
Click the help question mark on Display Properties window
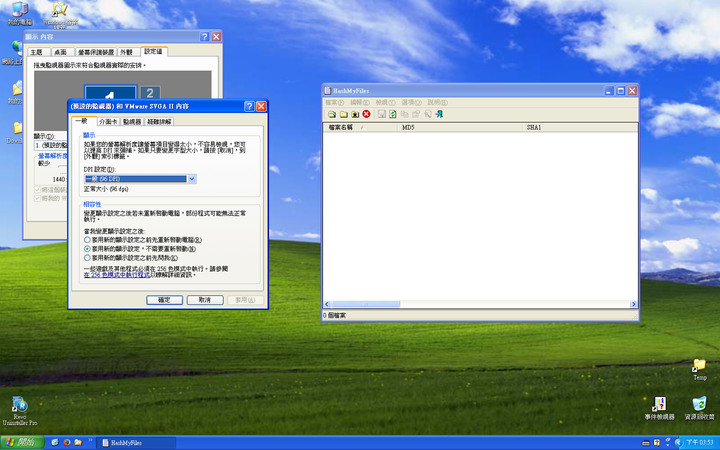204,37
